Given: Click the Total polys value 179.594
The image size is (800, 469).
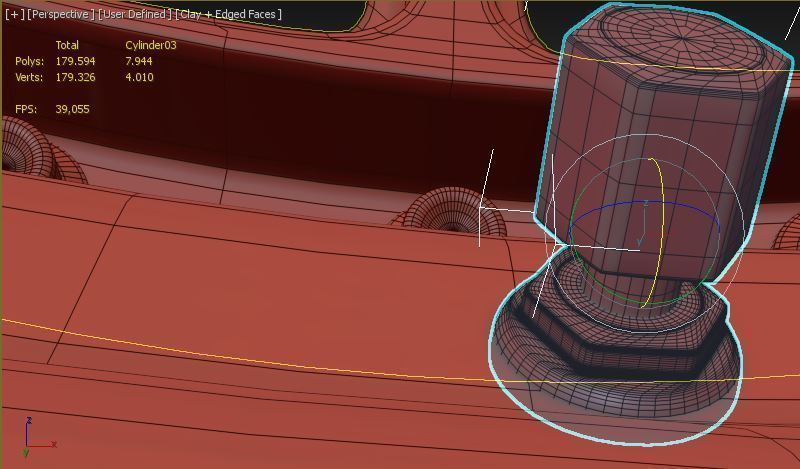Looking at the screenshot, I should tap(76, 61).
